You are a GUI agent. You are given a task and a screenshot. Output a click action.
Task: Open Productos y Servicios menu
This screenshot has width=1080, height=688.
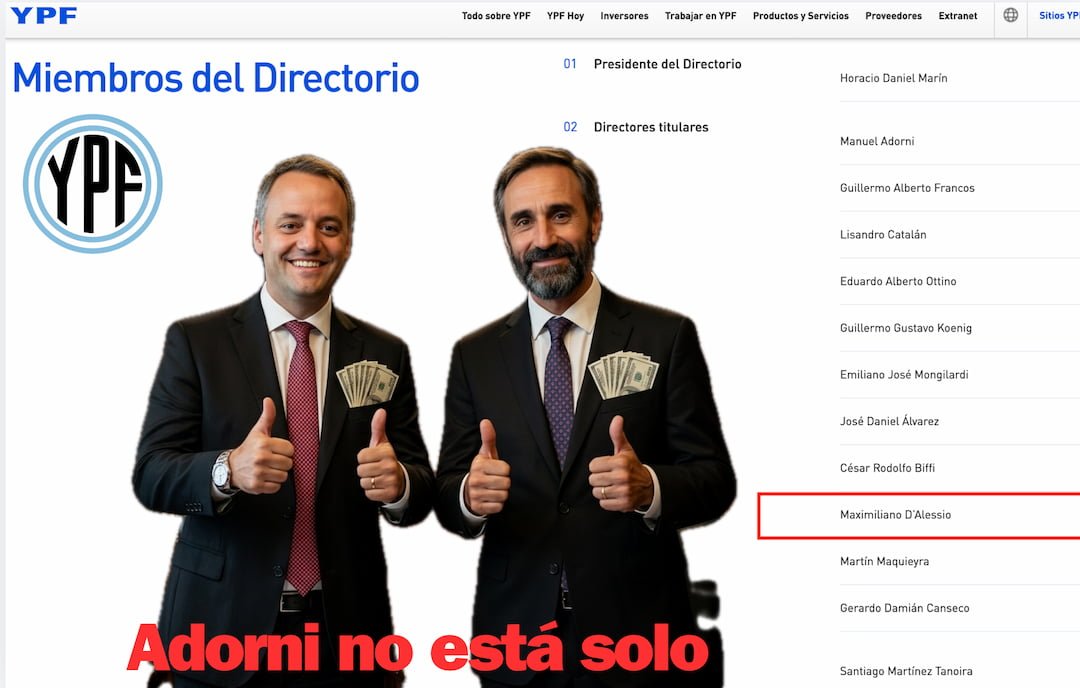click(x=800, y=16)
